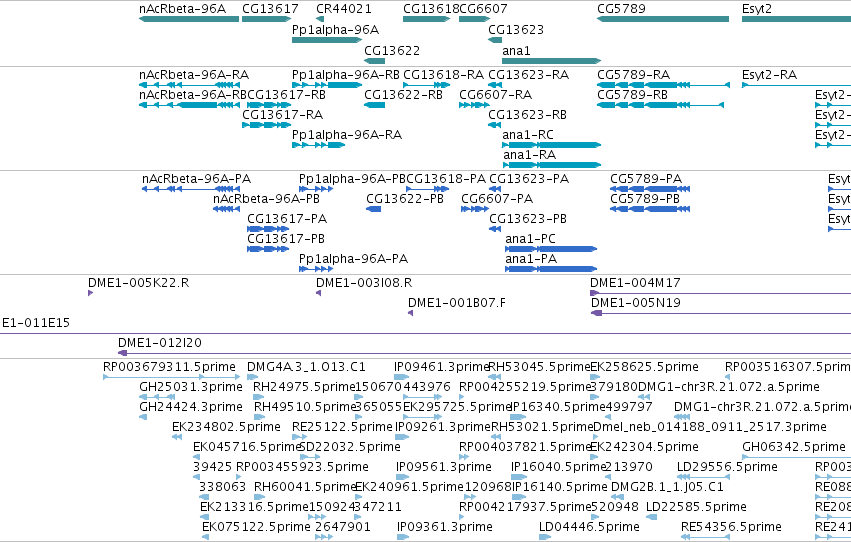Open protein Pp1alpha-96A-PA
This screenshot has height=542, width=851.
[316, 269]
